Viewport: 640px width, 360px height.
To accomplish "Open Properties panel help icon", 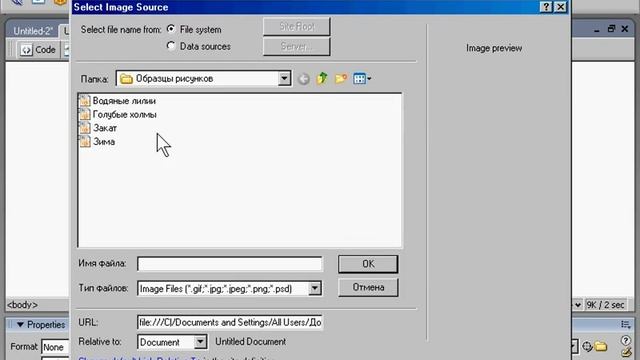I will 626,340.
